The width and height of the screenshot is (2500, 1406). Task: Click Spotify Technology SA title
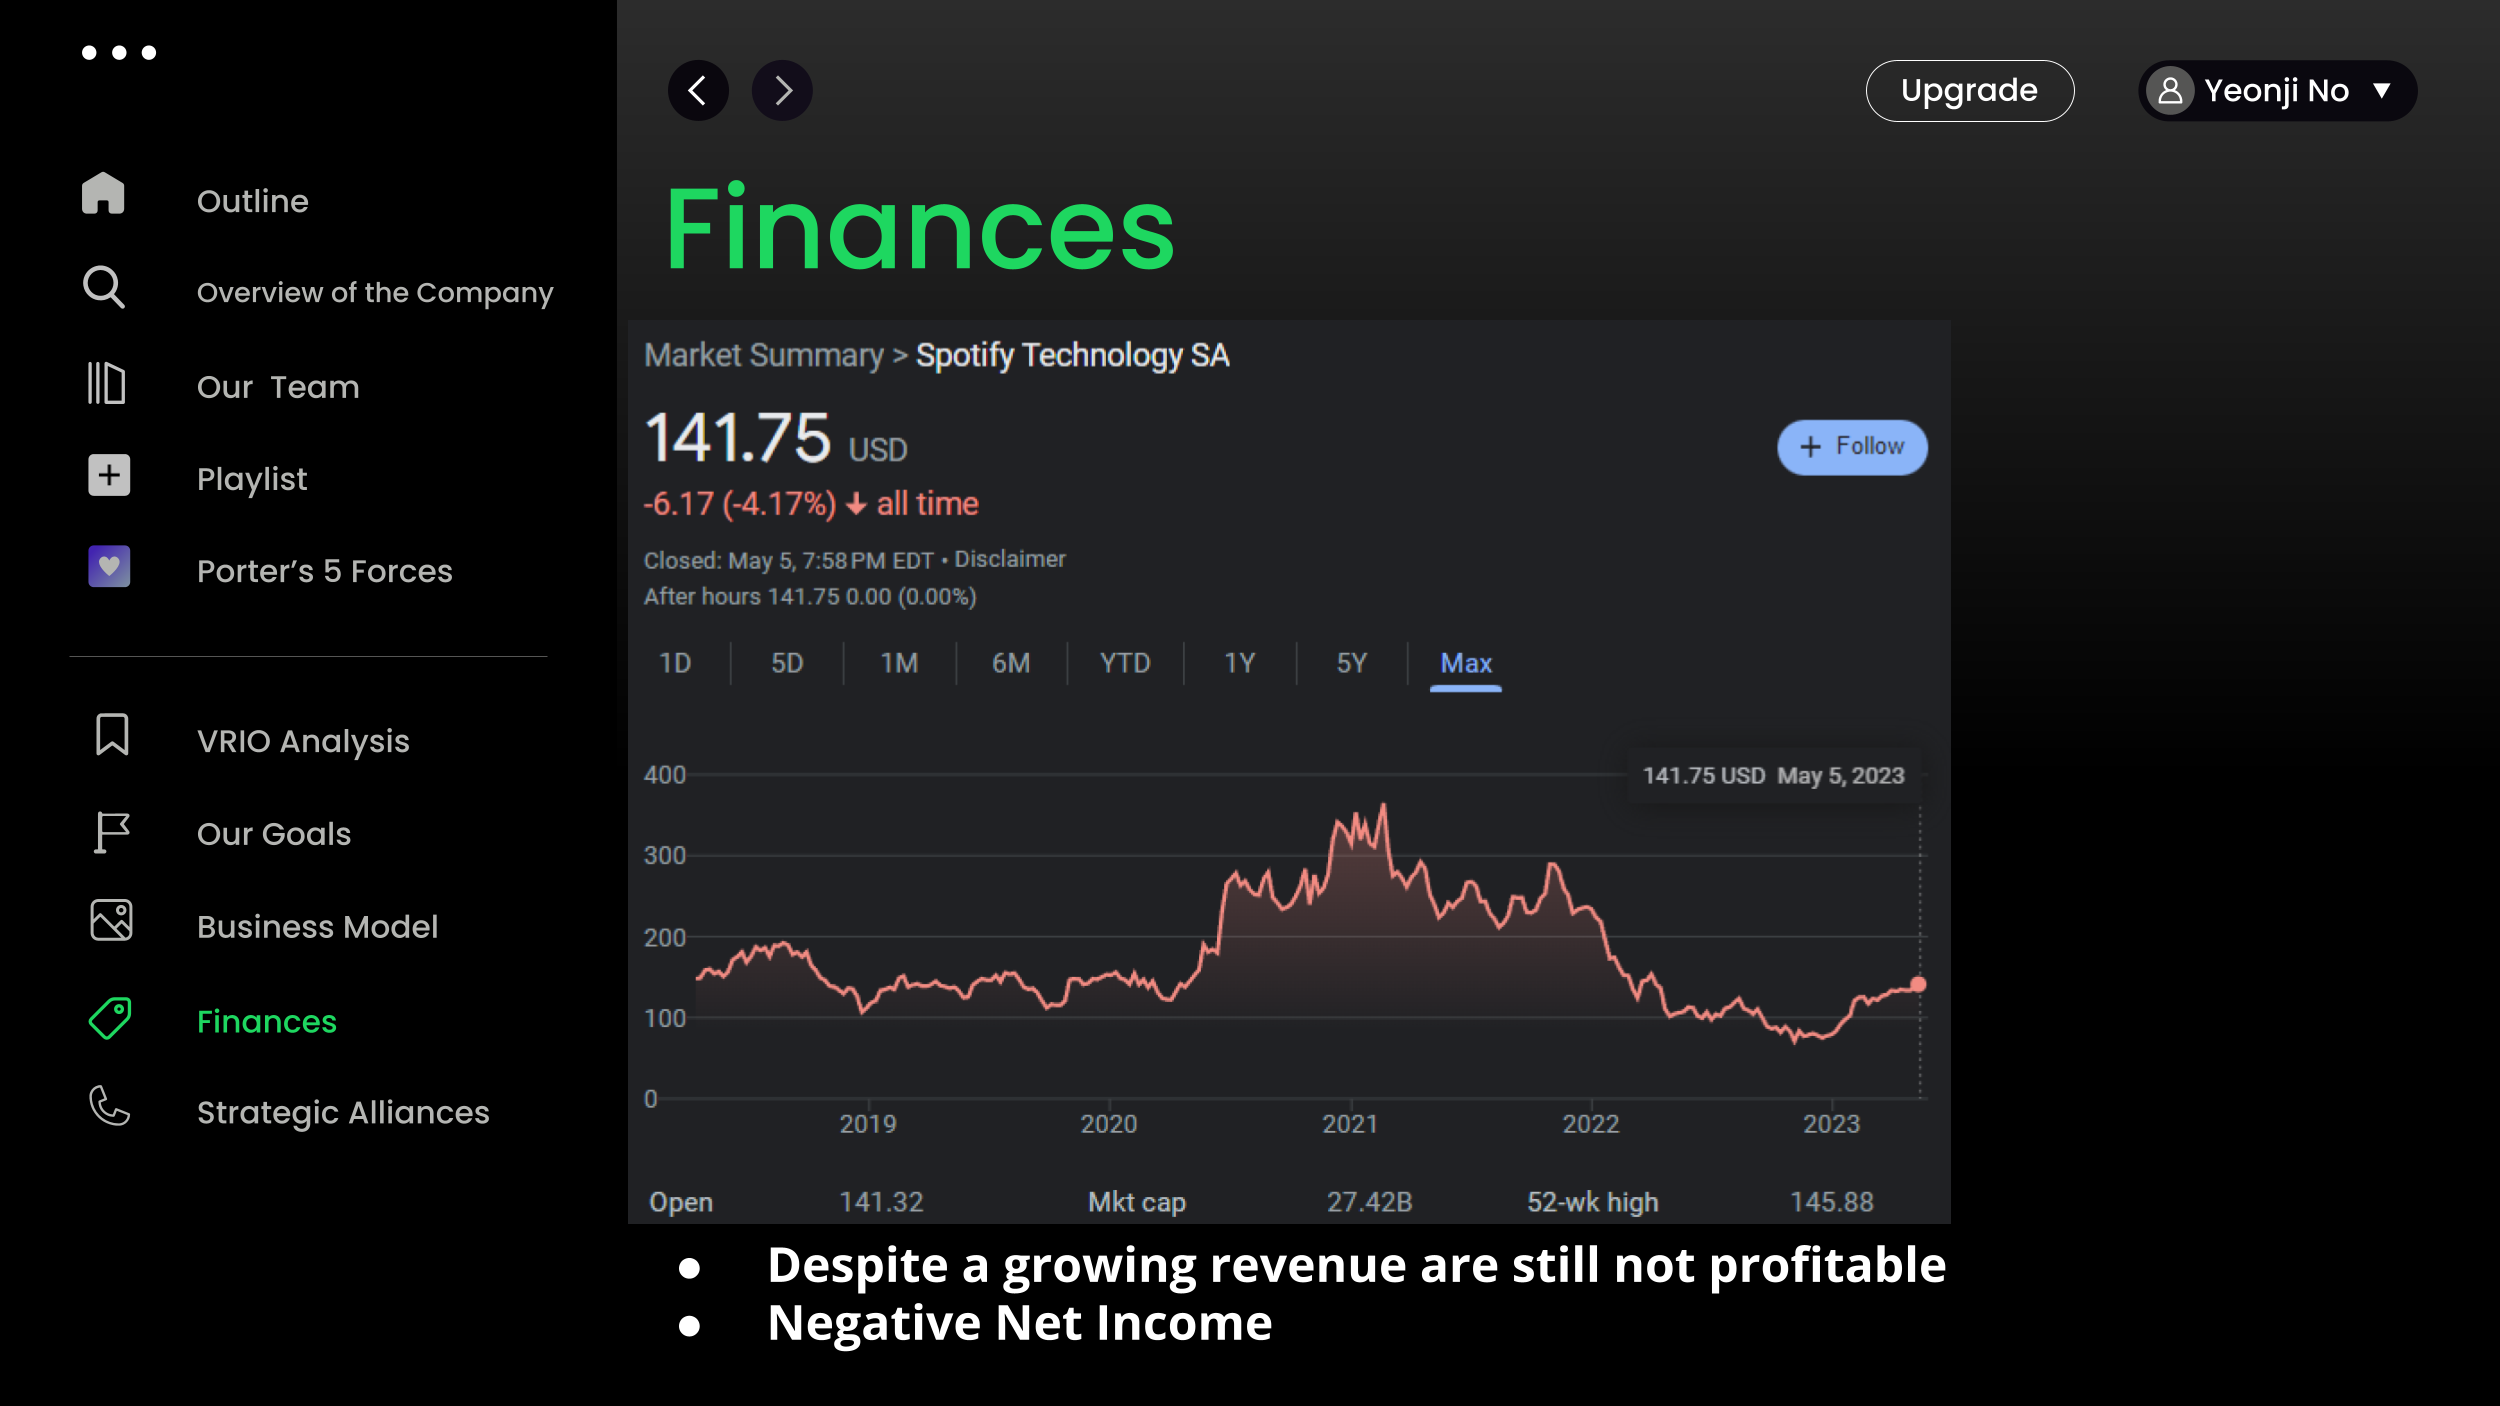[1072, 355]
